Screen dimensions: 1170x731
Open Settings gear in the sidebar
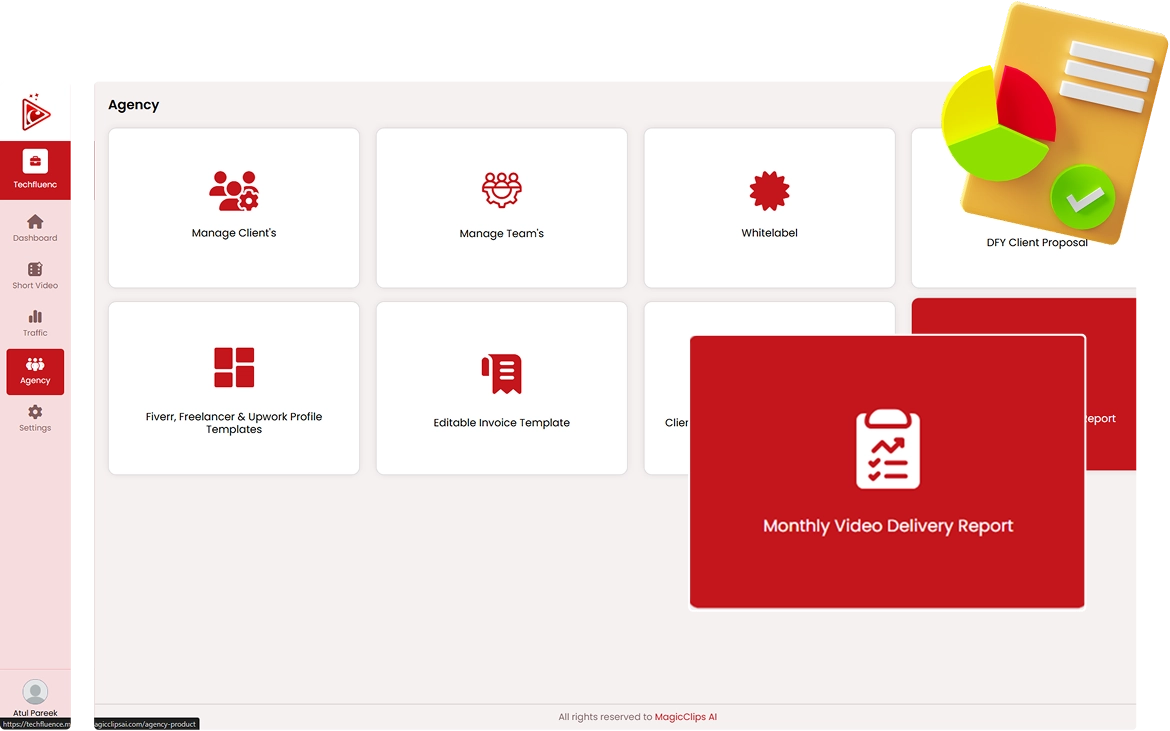point(35,412)
